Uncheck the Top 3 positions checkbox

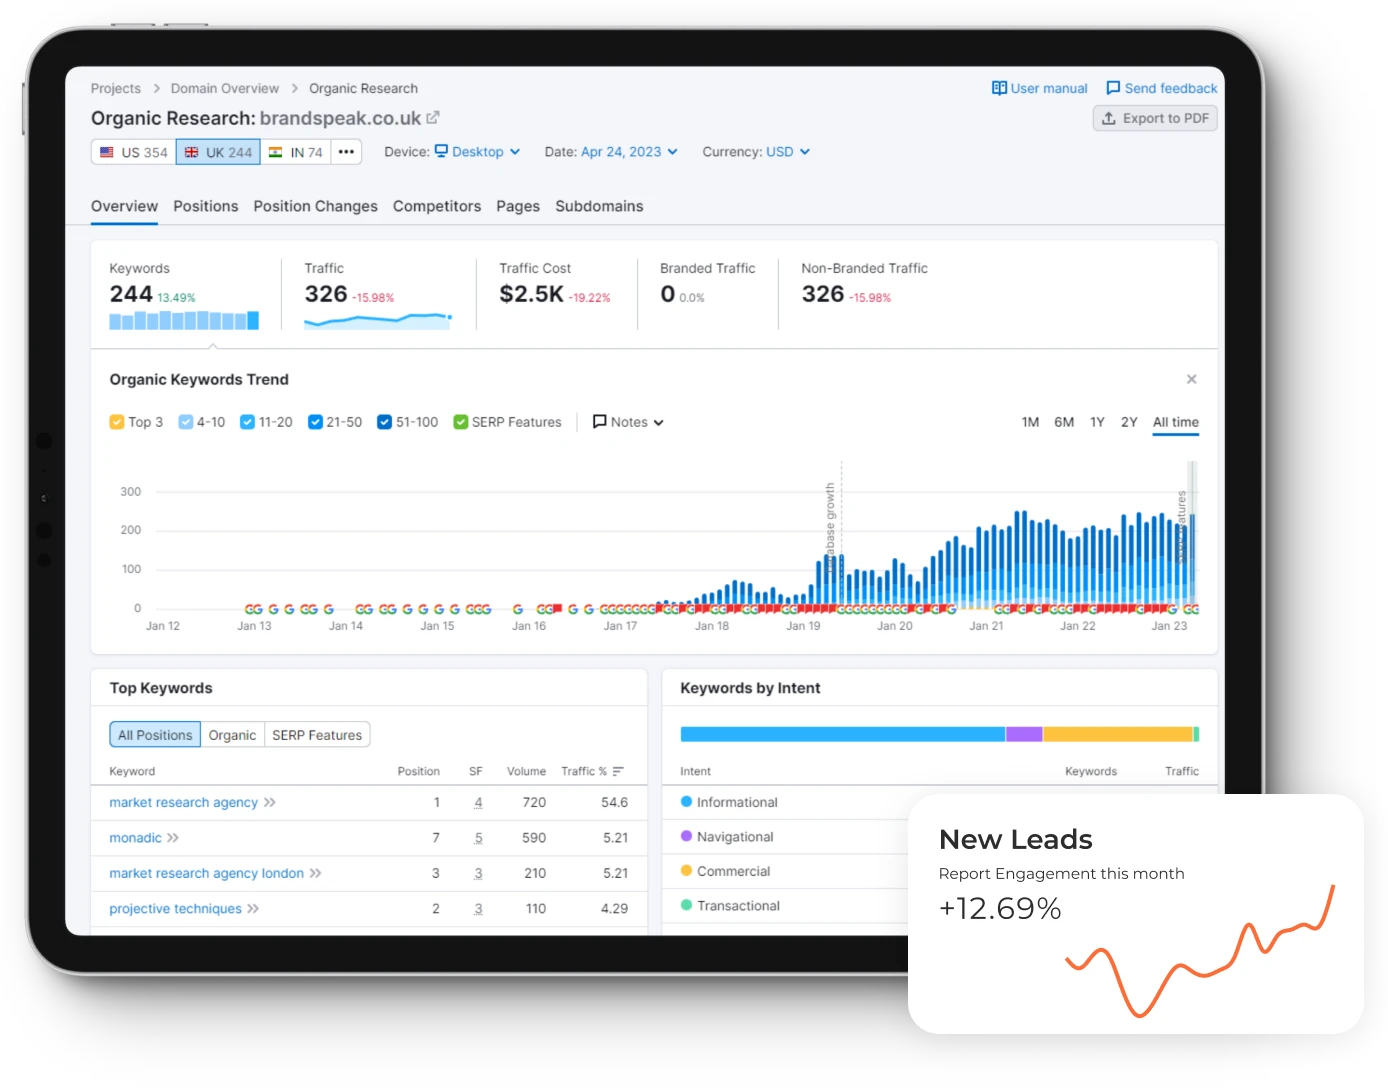[117, 422]
